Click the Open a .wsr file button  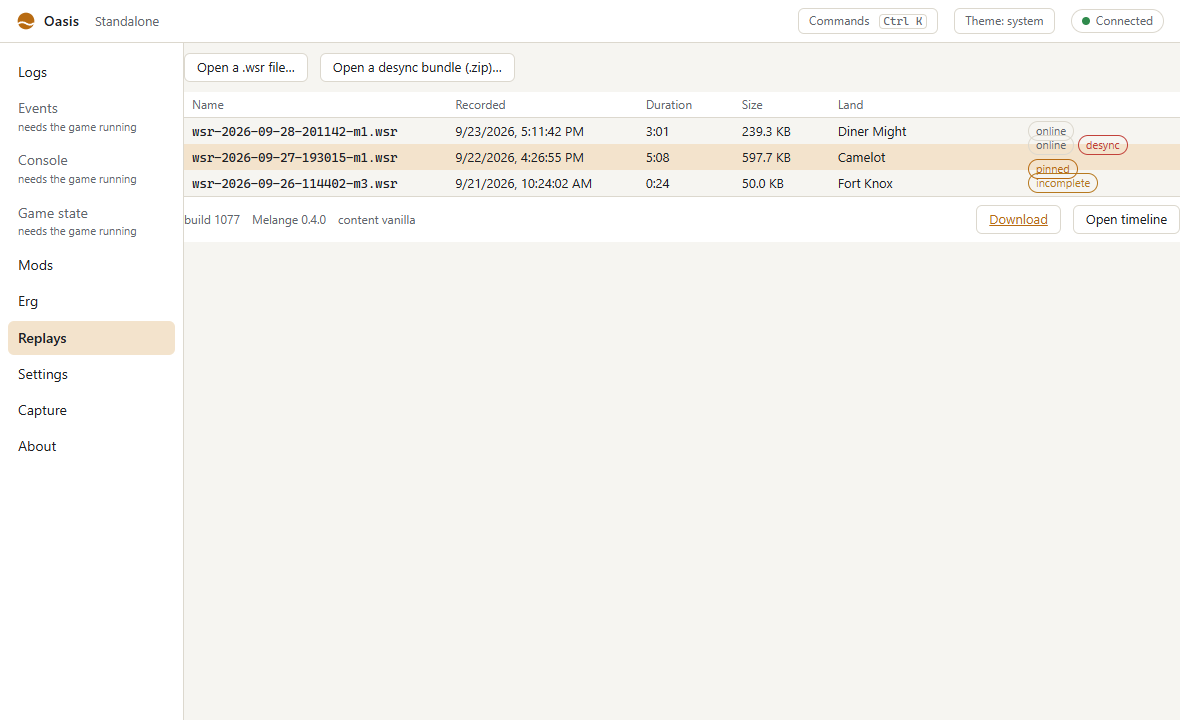click(x=246, y=68)
